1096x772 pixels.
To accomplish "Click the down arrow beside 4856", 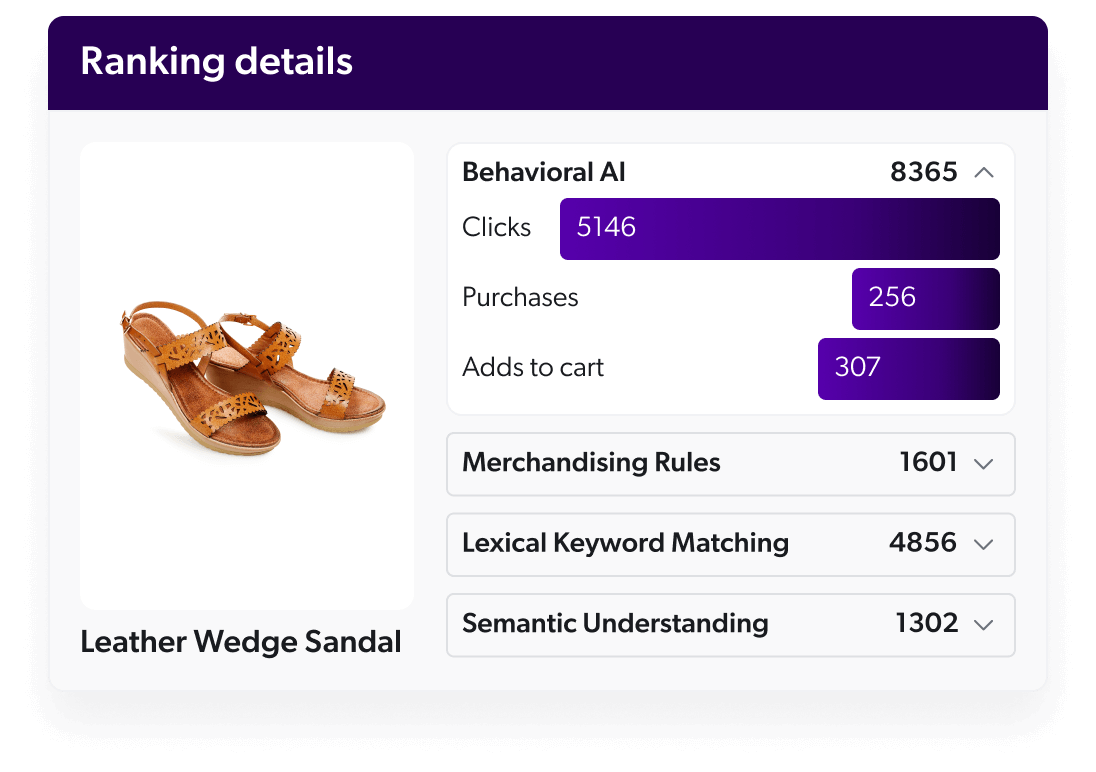I will pos(983,544).
